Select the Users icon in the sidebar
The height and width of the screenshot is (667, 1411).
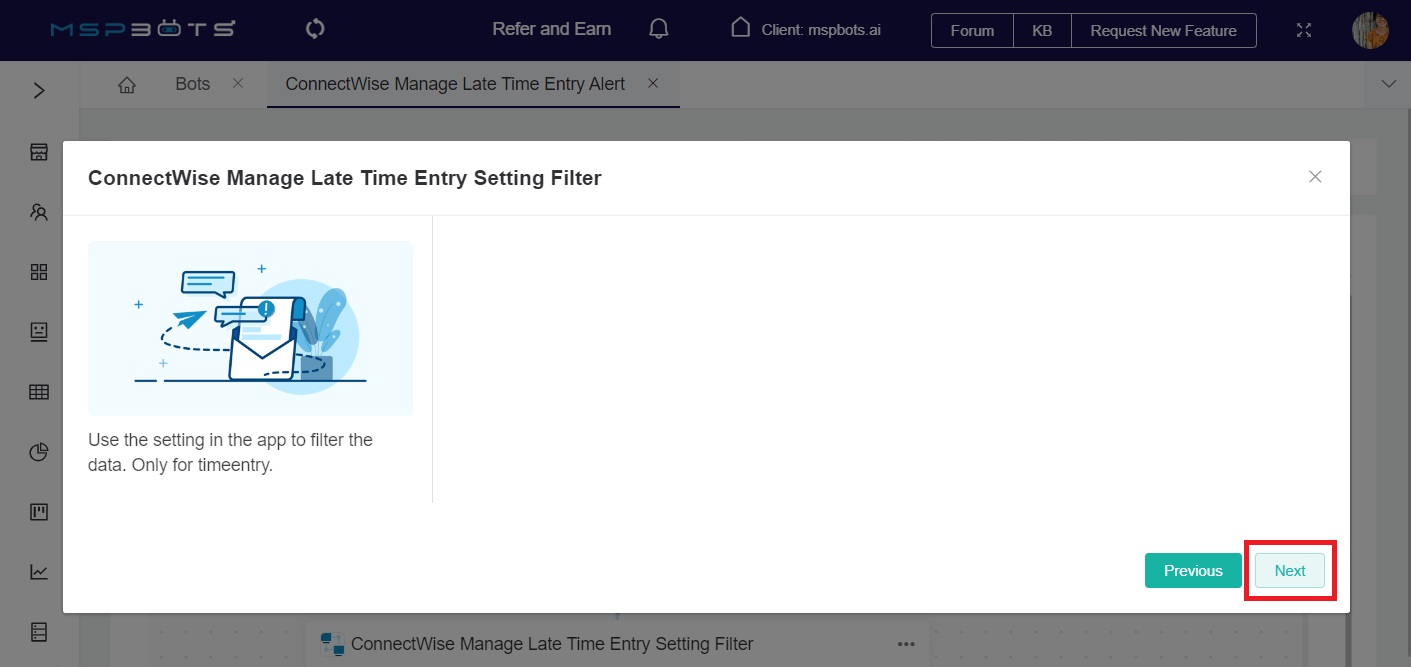pos(38,211)
